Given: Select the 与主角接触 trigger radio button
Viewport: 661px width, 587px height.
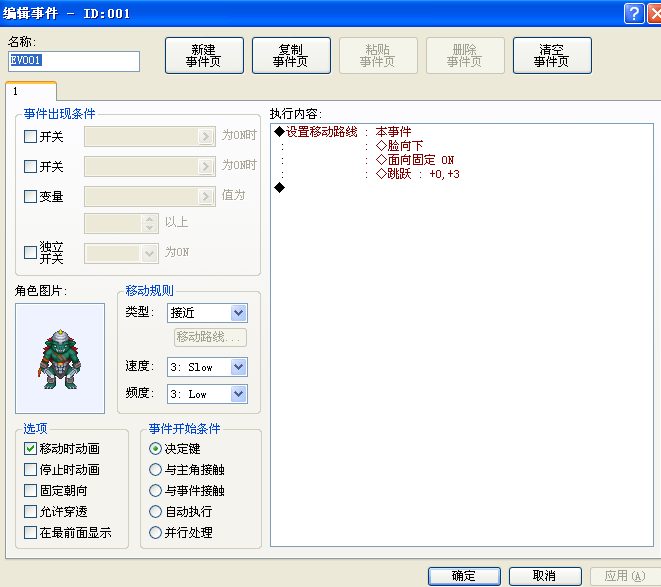Looking at the screenshot, I should point(156,470).
